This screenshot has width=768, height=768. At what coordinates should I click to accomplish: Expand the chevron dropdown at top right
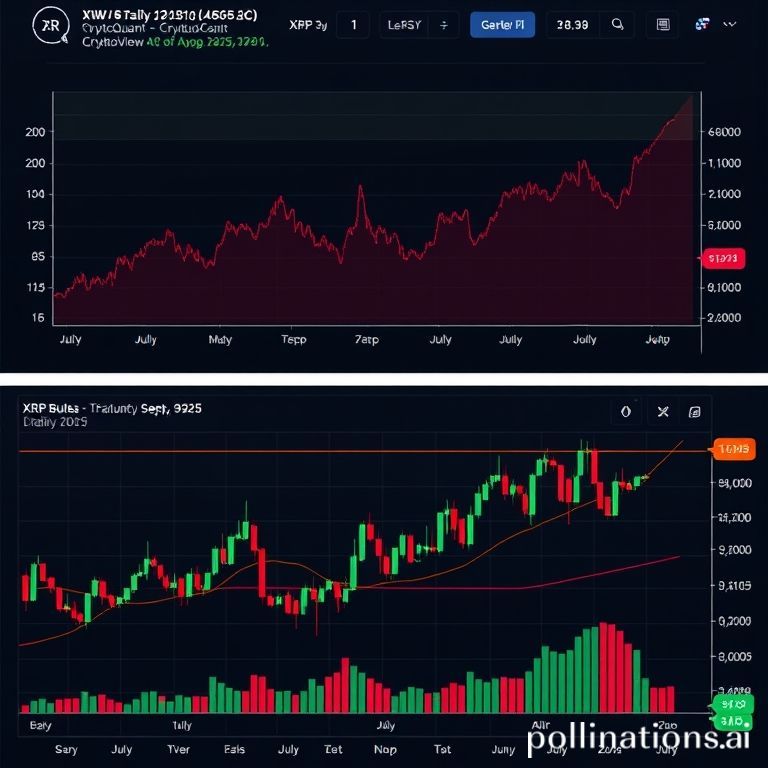pos(730,24)
